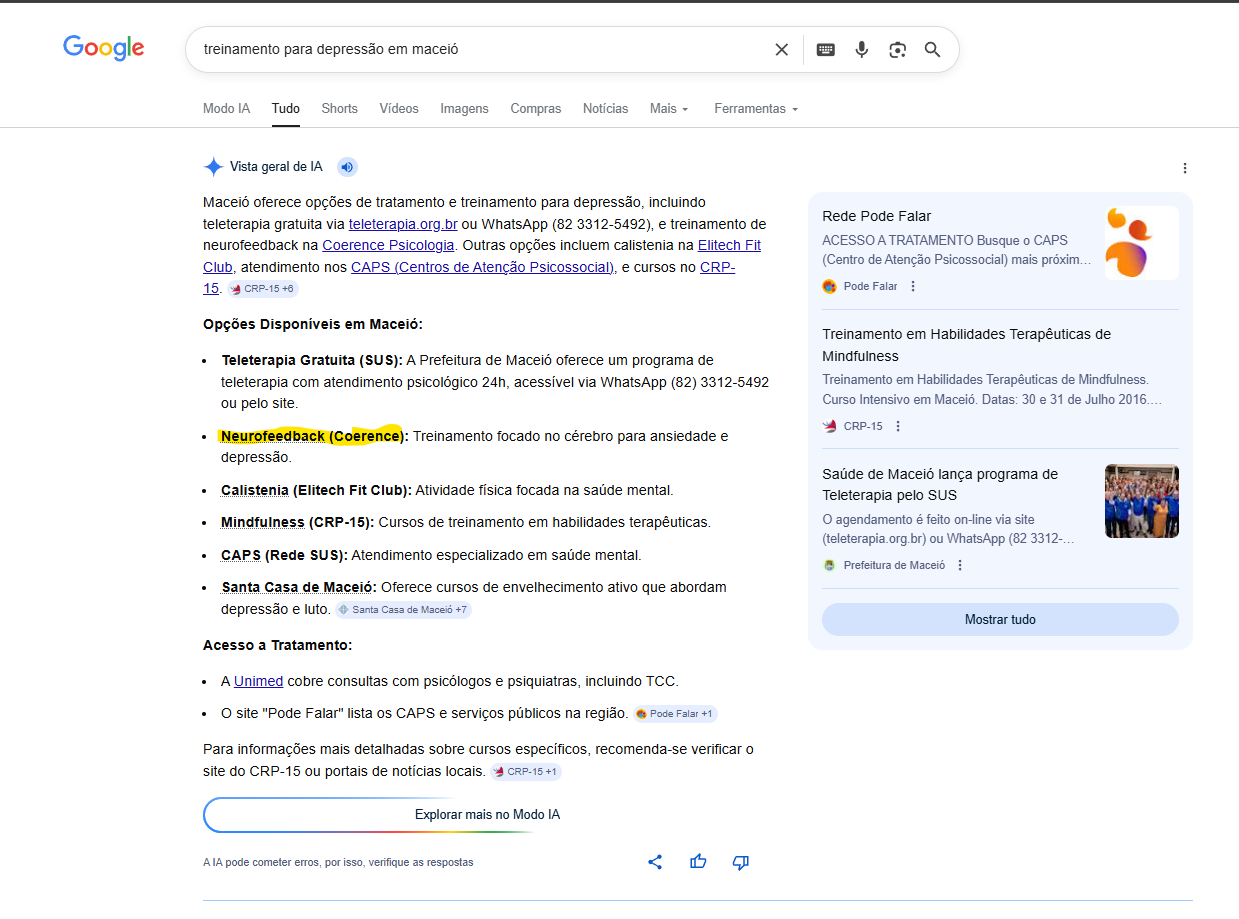Click Mostrar tudo button
Viewport: 1239px width, 919px height.
(1000, 619)
